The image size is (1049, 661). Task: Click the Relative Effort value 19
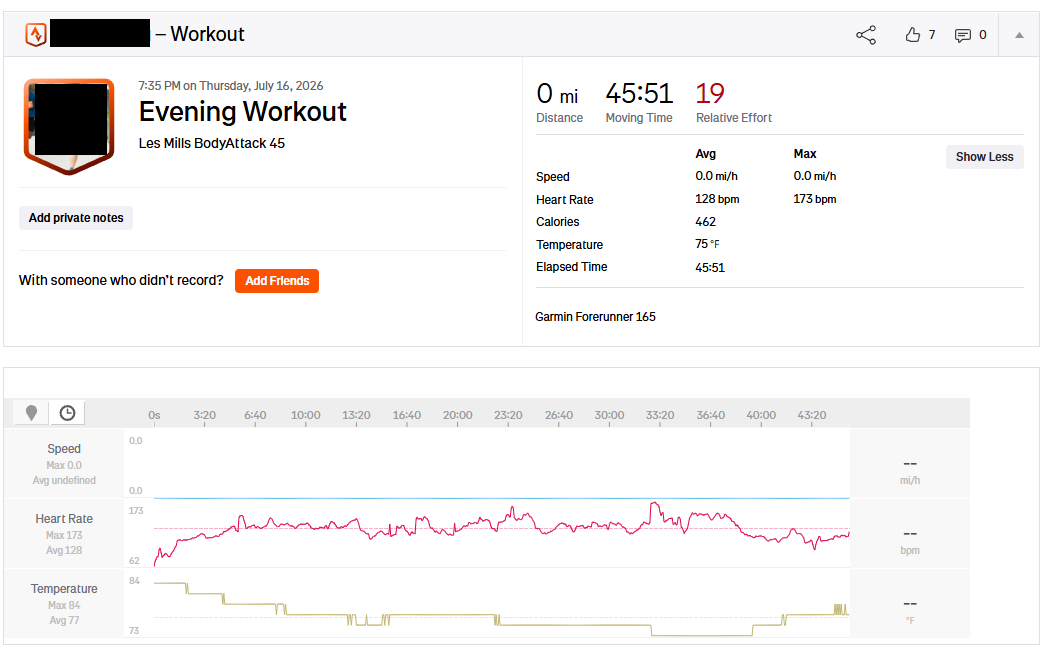710,94
